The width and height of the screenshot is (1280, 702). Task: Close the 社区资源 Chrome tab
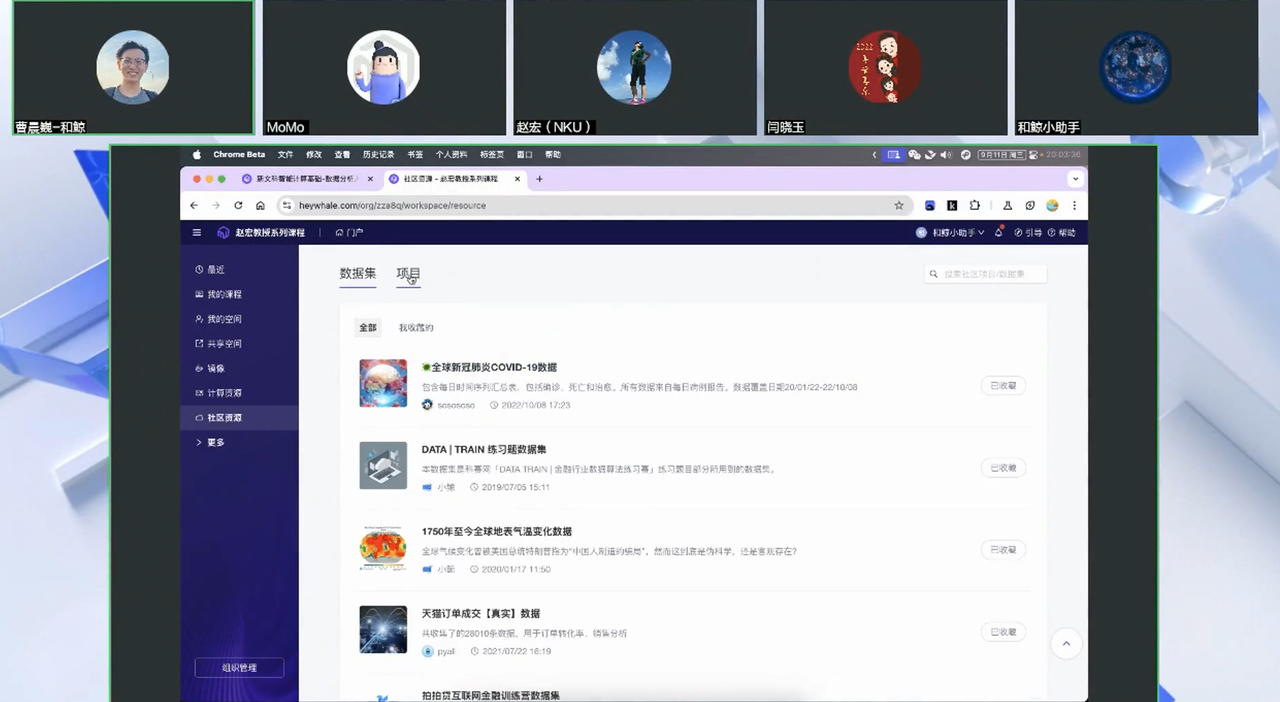click(x=517, y=179)
